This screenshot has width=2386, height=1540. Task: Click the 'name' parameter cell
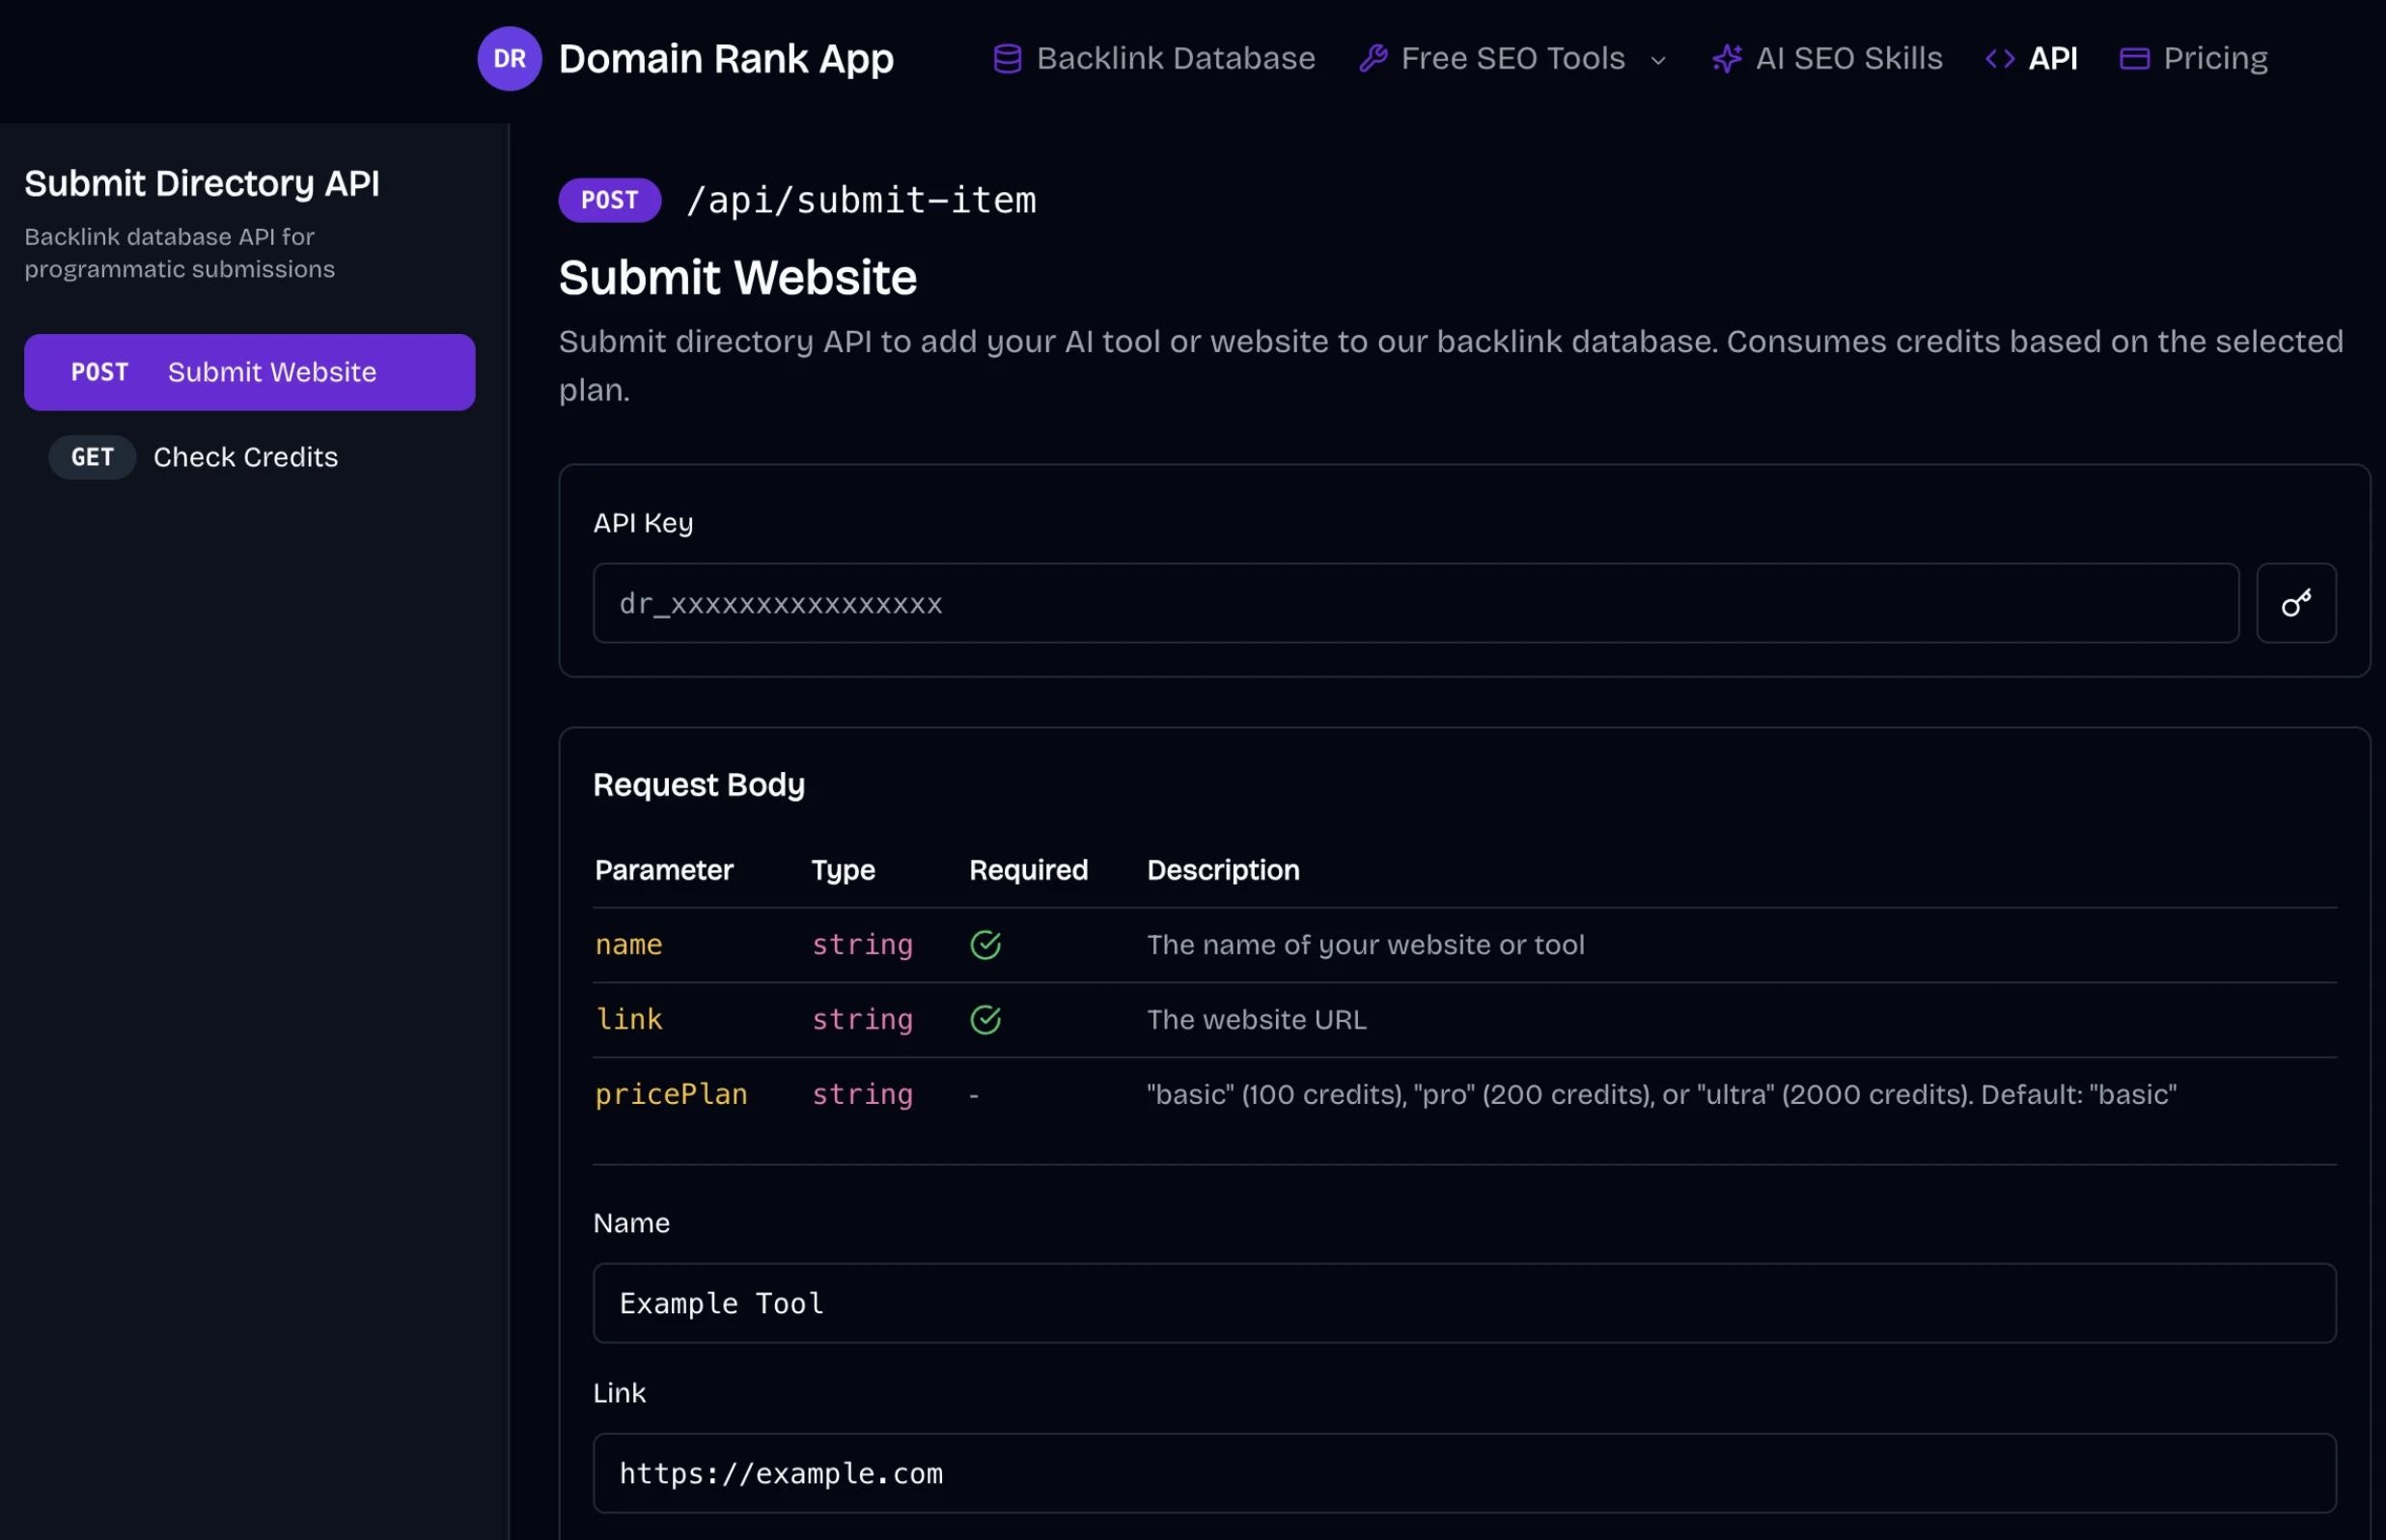point(629,945)
